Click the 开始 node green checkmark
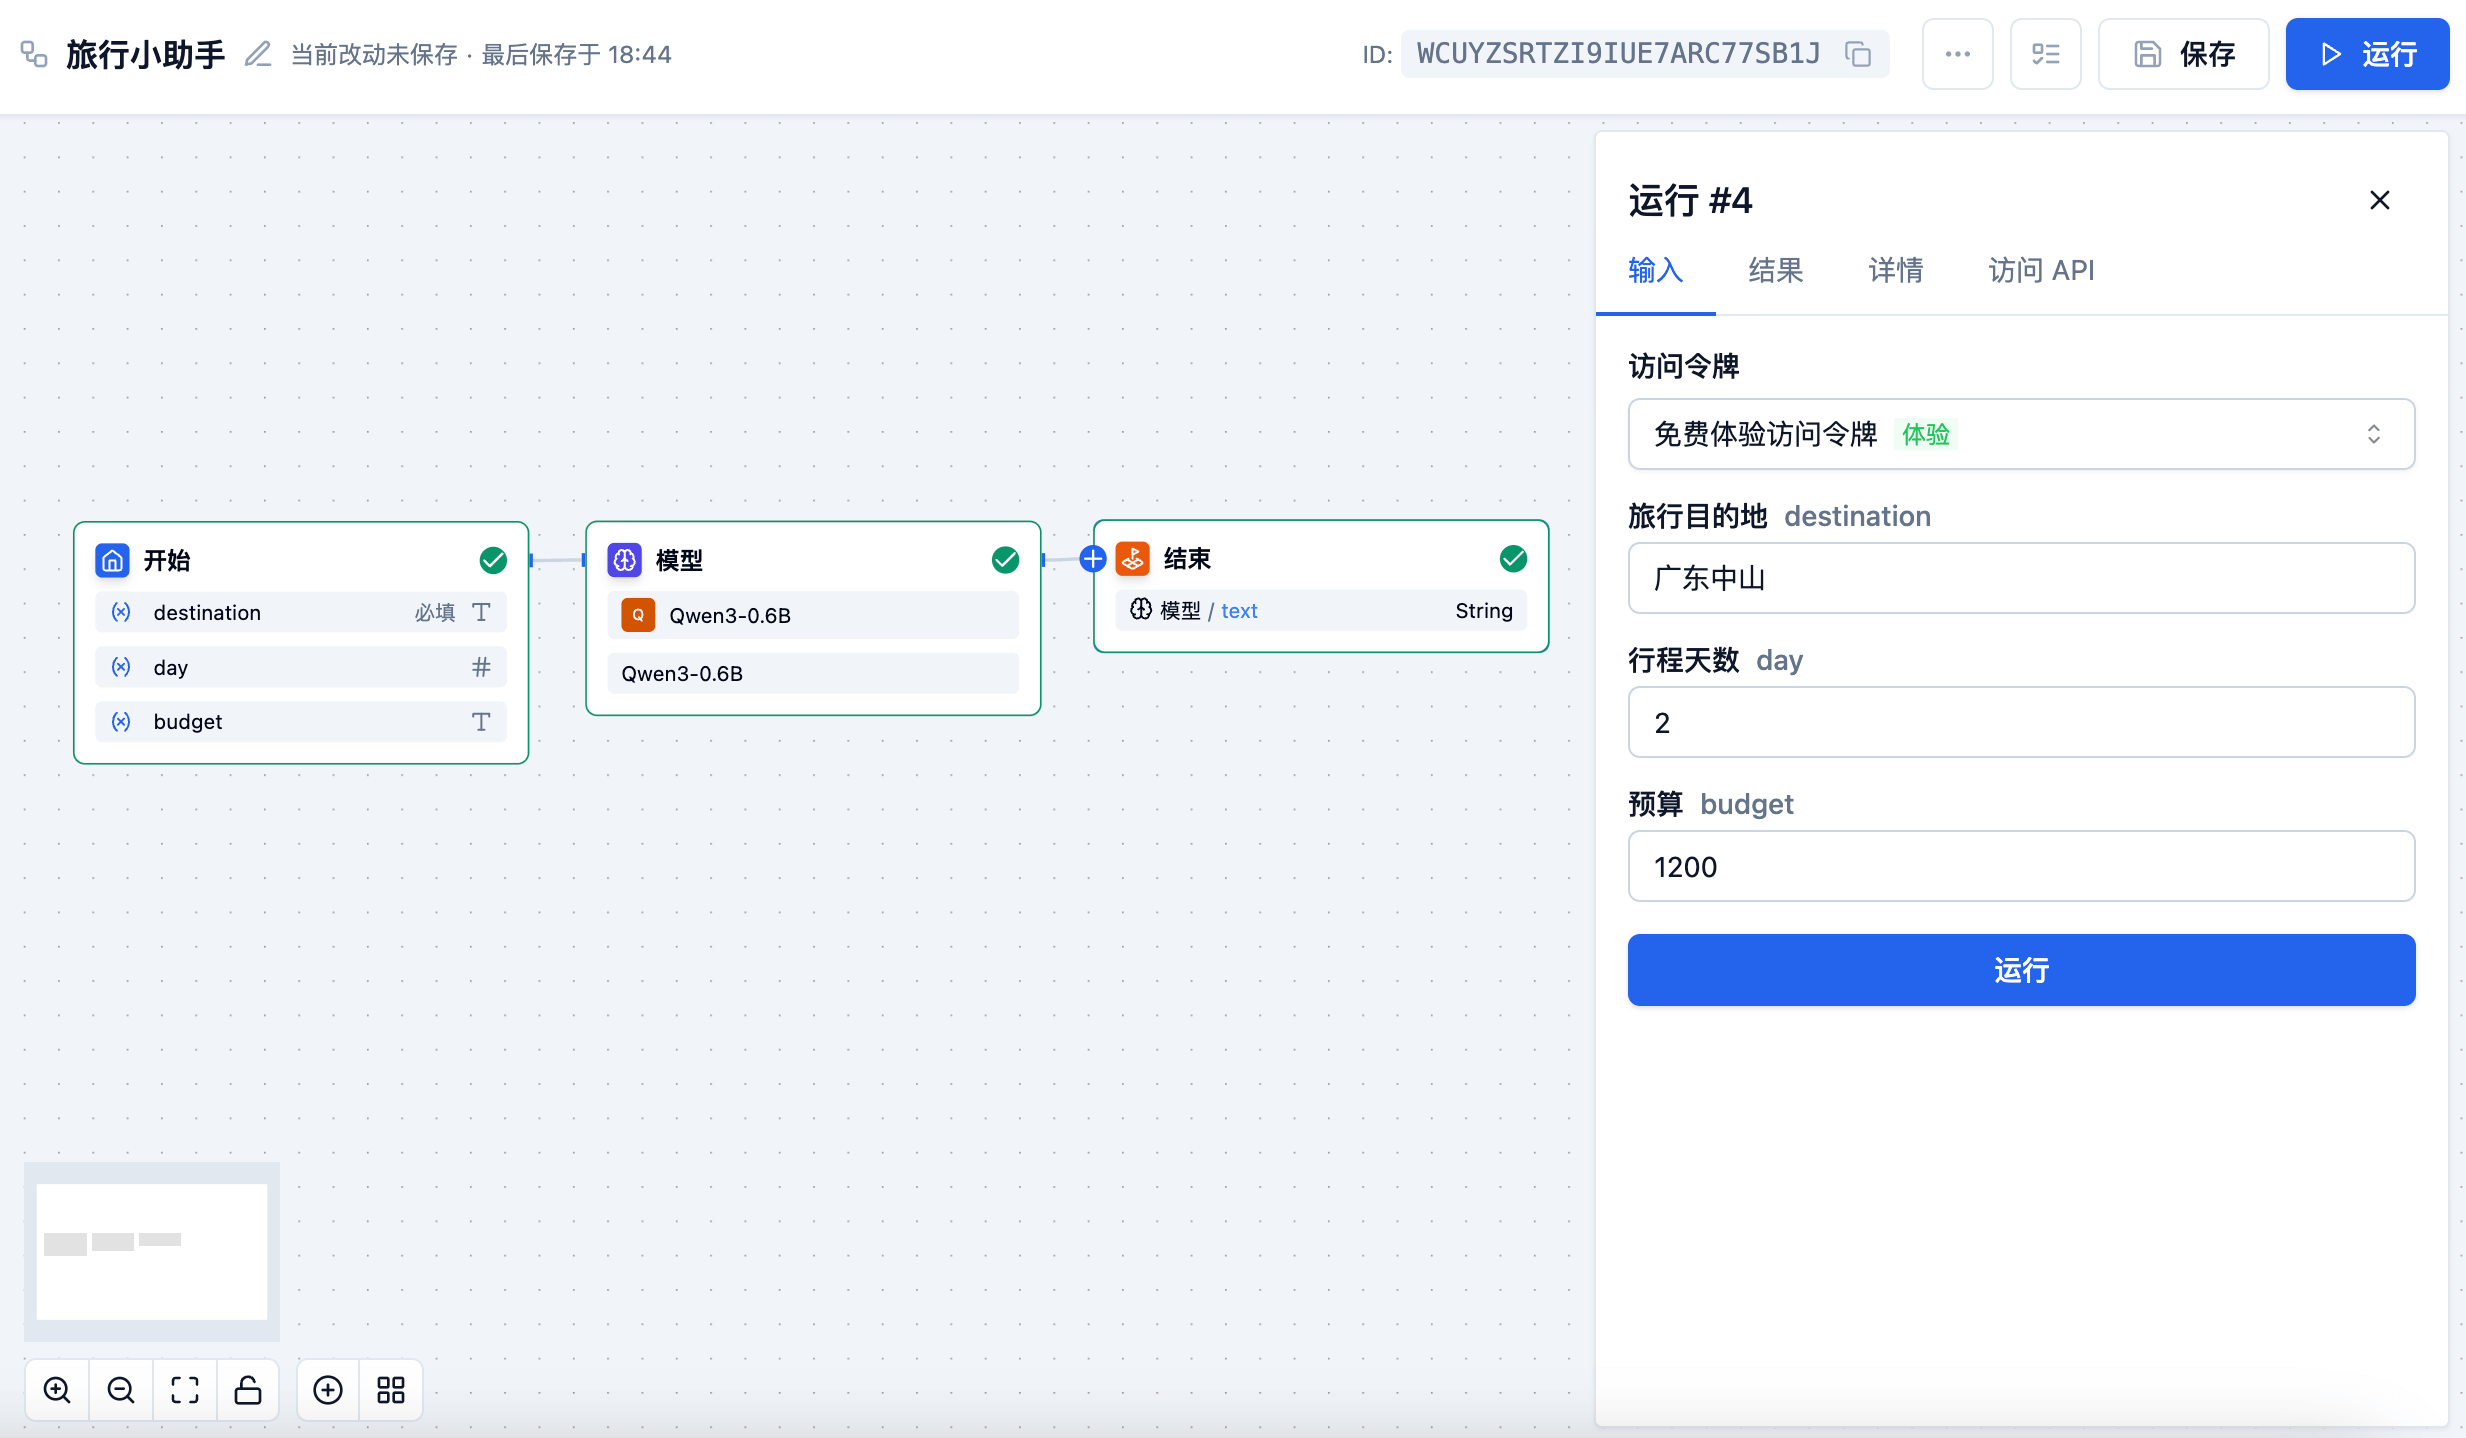The image size is (2466, 1438). pyautogui.click(x=493, y=560)
